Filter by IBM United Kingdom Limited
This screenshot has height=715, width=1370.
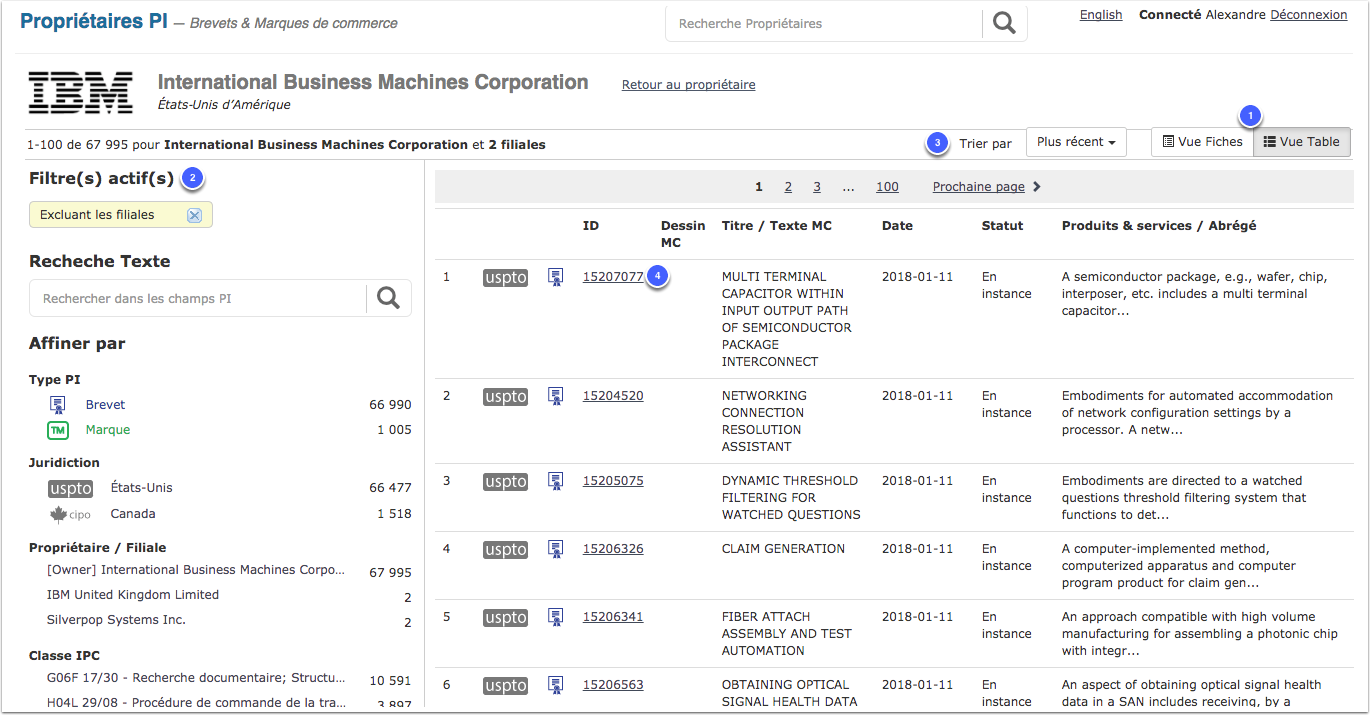(133, 595)
